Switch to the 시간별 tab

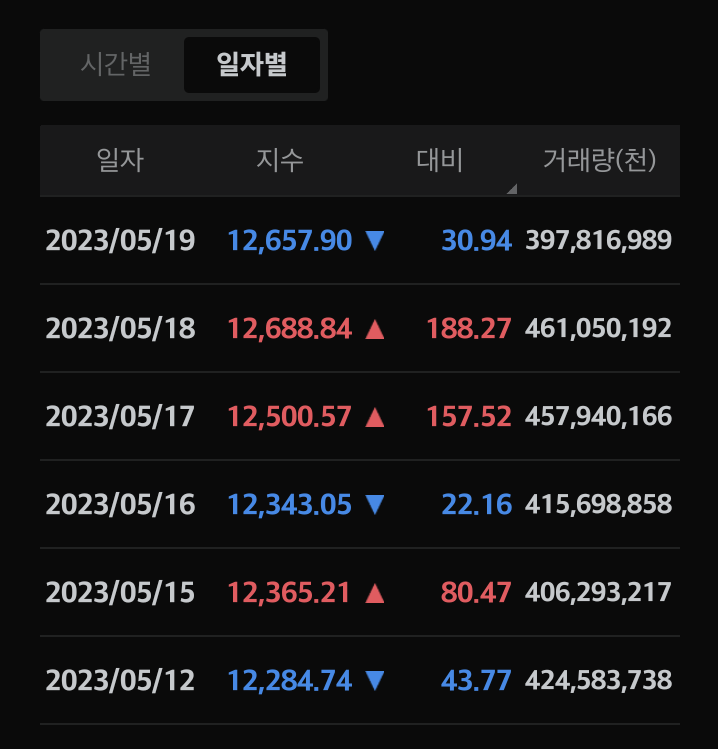point(116,64)
